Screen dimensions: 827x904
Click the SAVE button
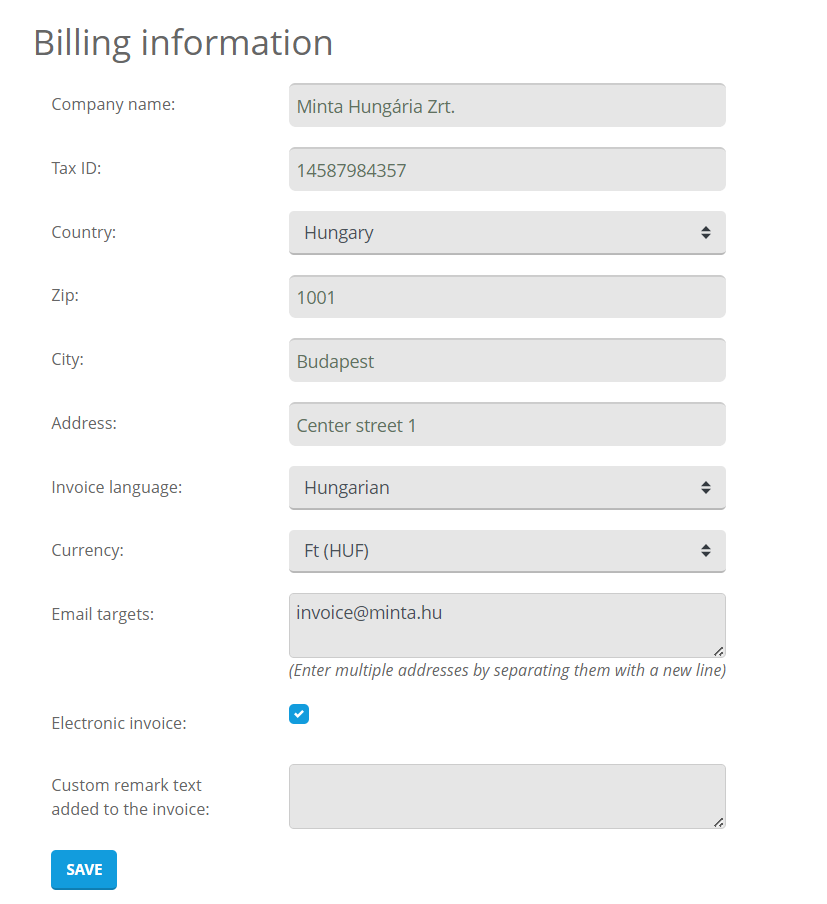pyautogui.click(x=84, y=870)
